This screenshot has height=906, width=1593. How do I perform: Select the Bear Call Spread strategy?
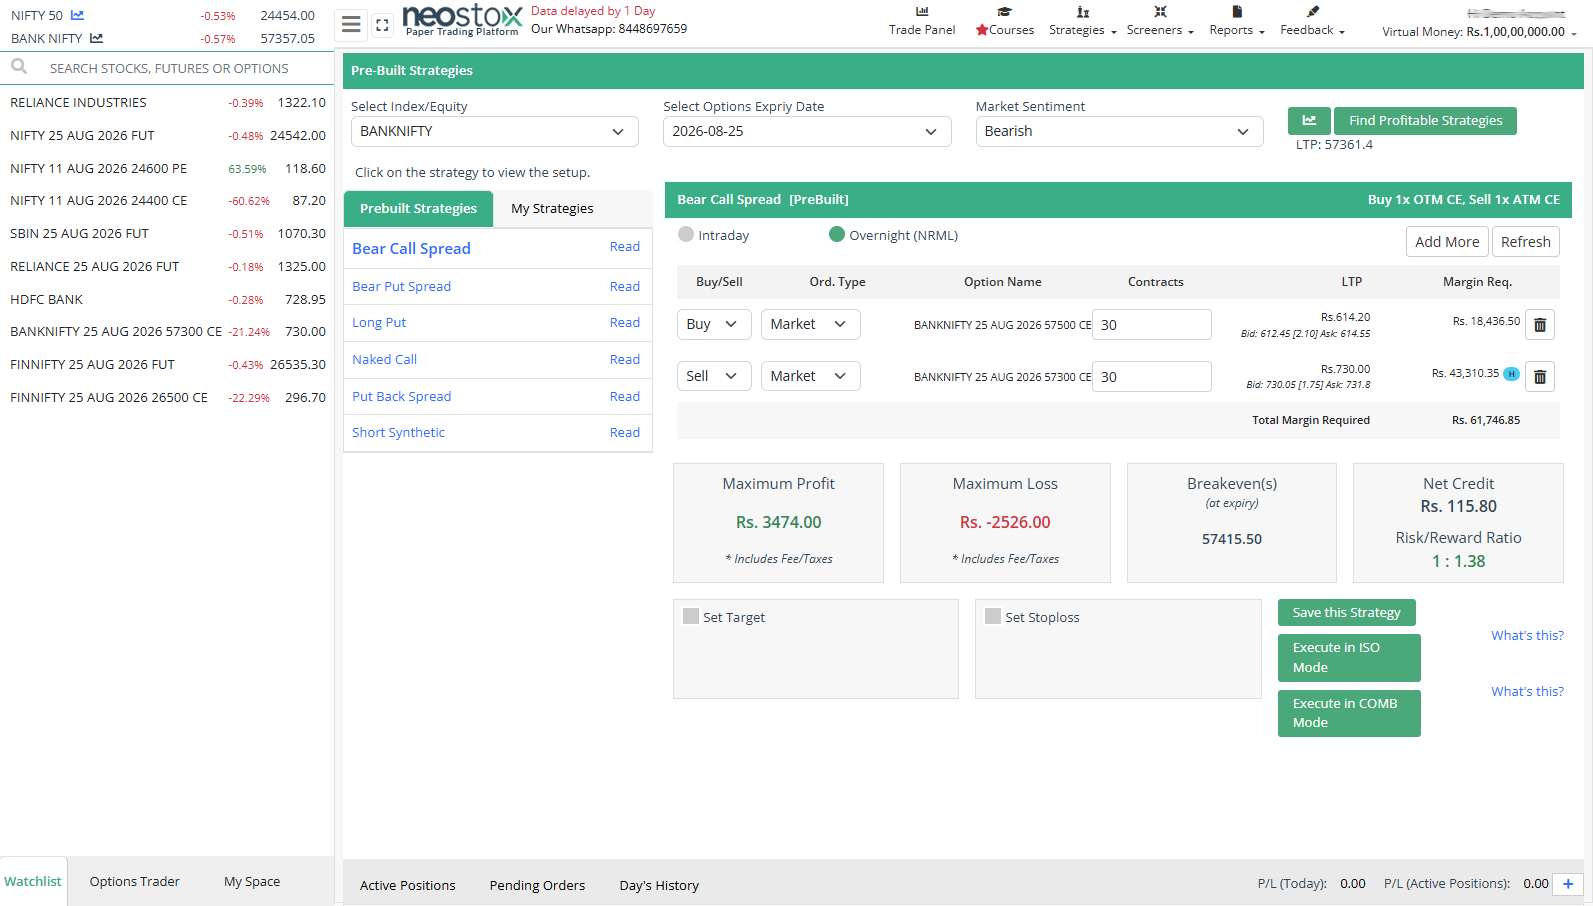pos(411,248)
